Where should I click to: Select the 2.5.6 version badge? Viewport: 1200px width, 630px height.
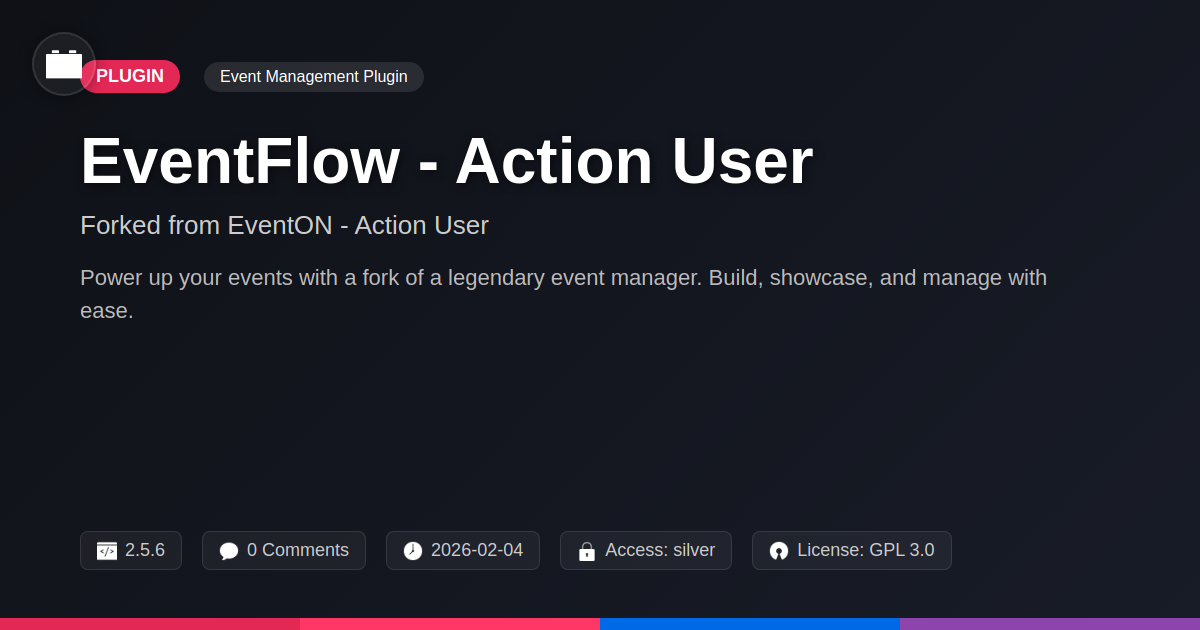pos(131,551)
